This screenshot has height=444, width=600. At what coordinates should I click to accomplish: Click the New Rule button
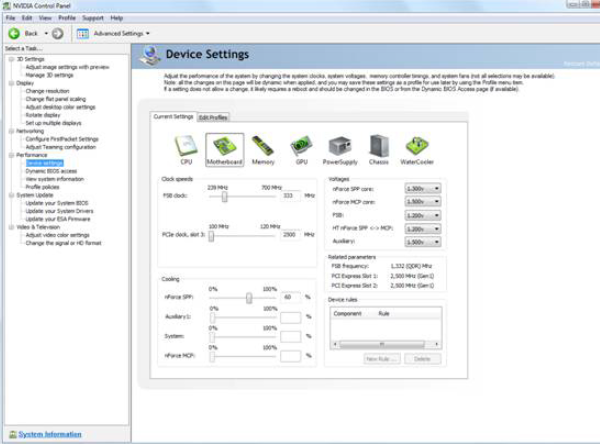click(382, 359)
